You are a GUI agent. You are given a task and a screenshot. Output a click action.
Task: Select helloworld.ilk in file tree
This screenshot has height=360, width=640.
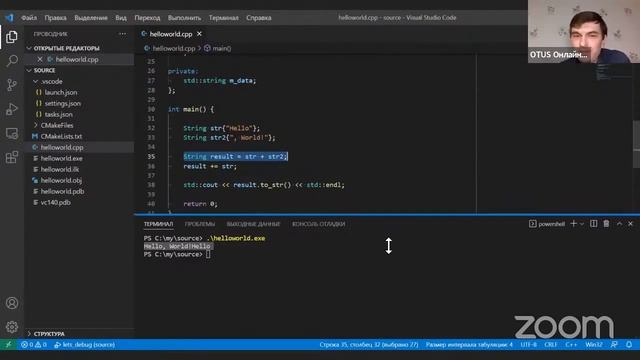point(60,169)
